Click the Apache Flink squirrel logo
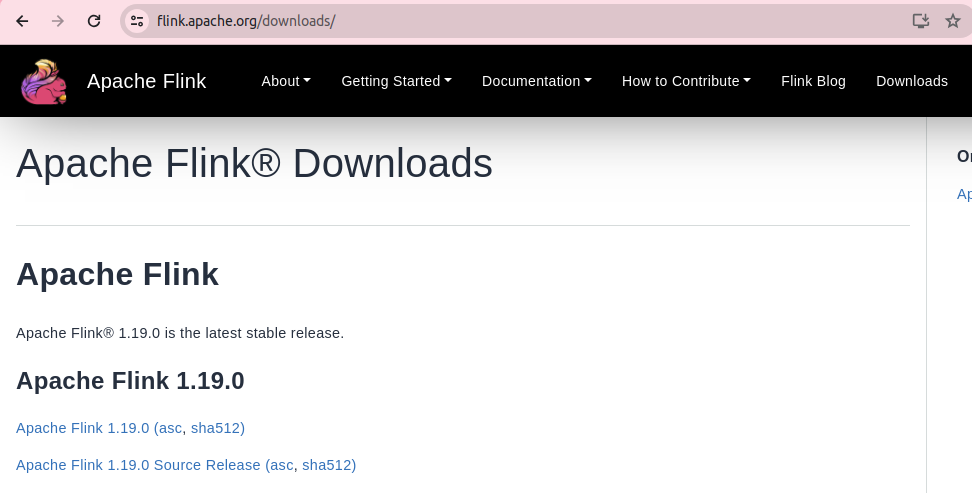The width and height of the screenshot is (972, 493). 44,81
